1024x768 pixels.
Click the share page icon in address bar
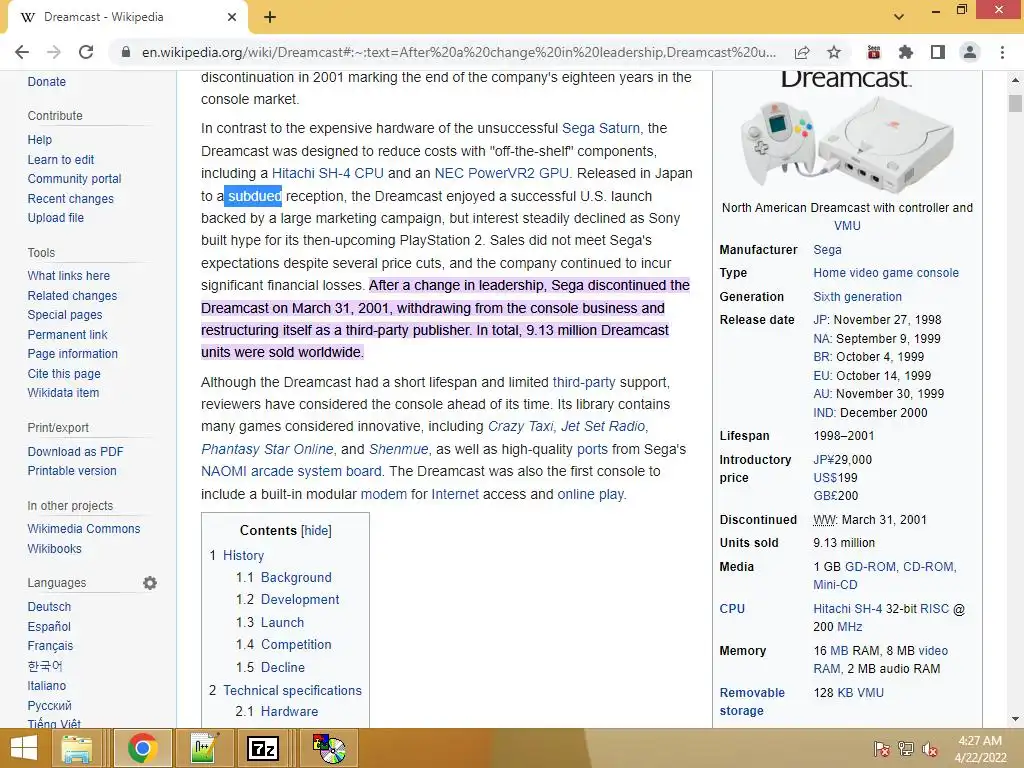(802, 52)
